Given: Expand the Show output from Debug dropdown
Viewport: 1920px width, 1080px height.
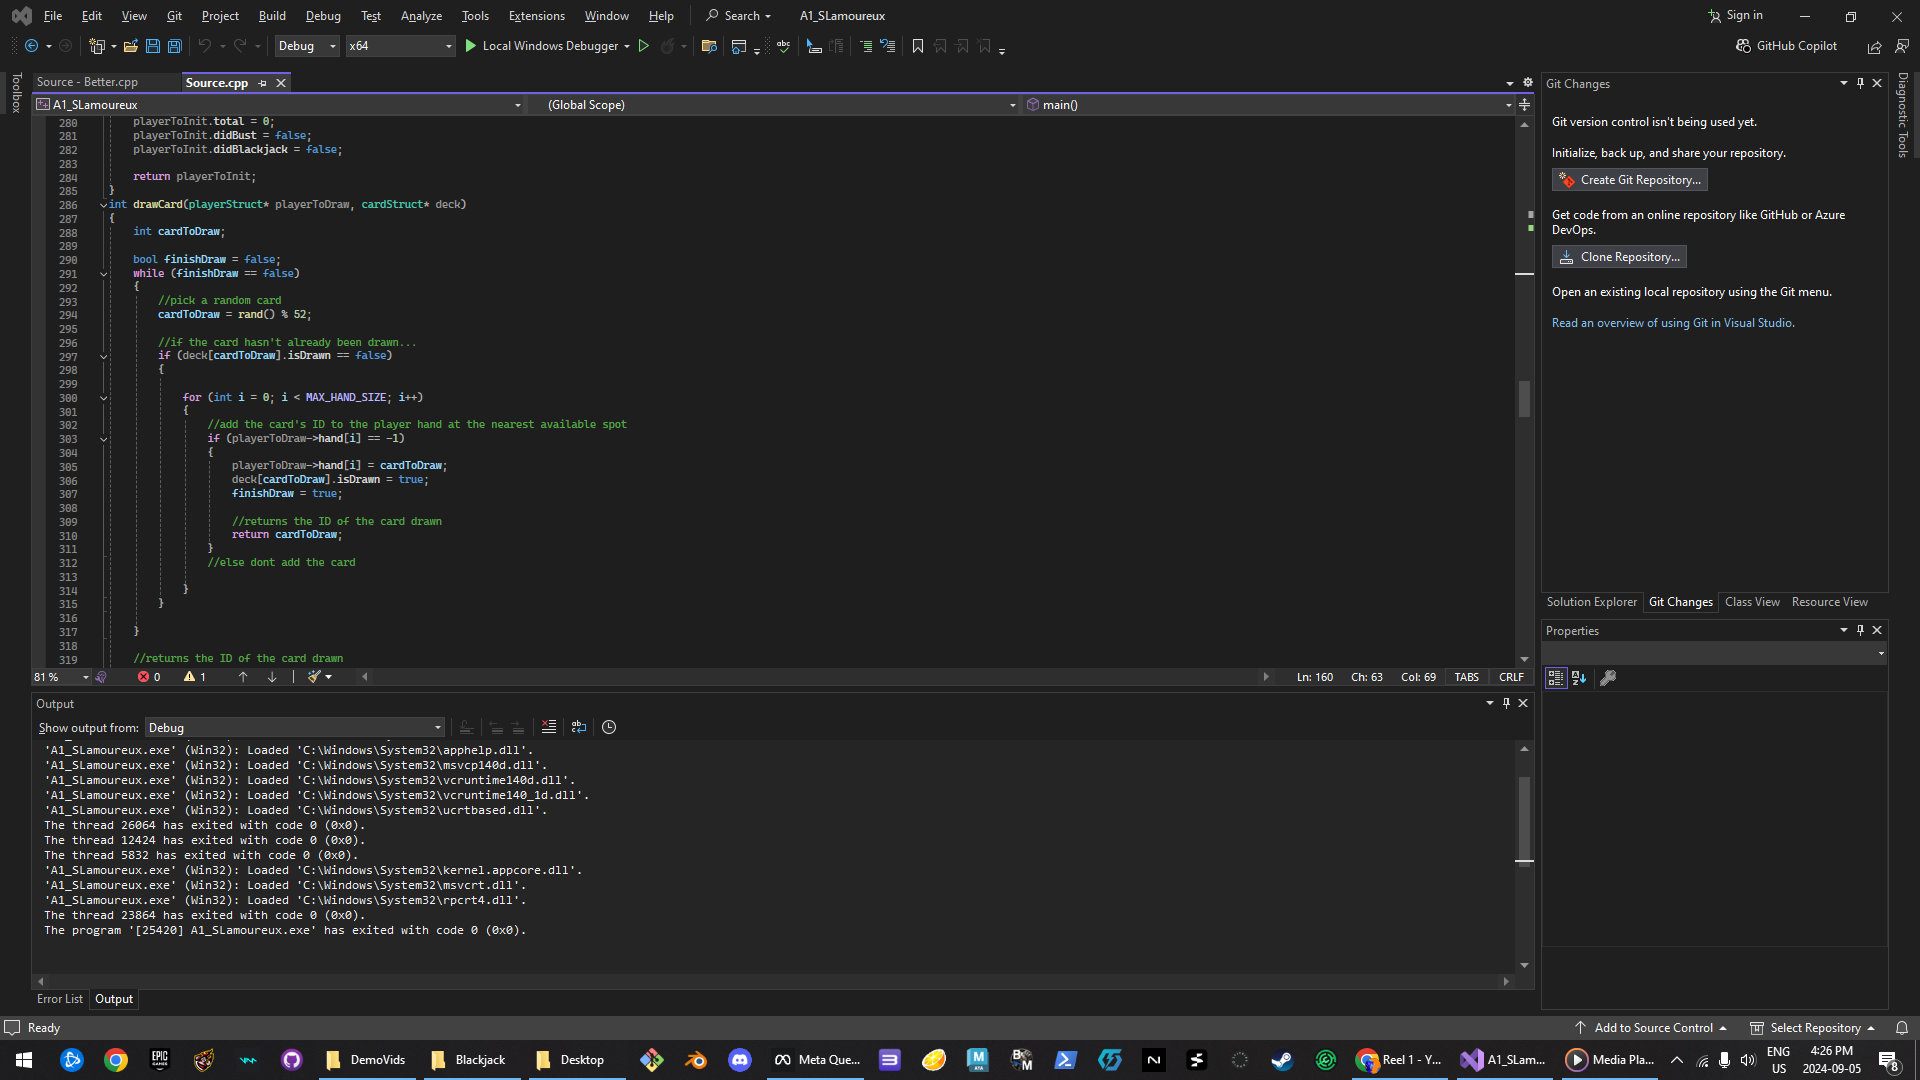Looking at the screenshot, I should click(294, 728).
